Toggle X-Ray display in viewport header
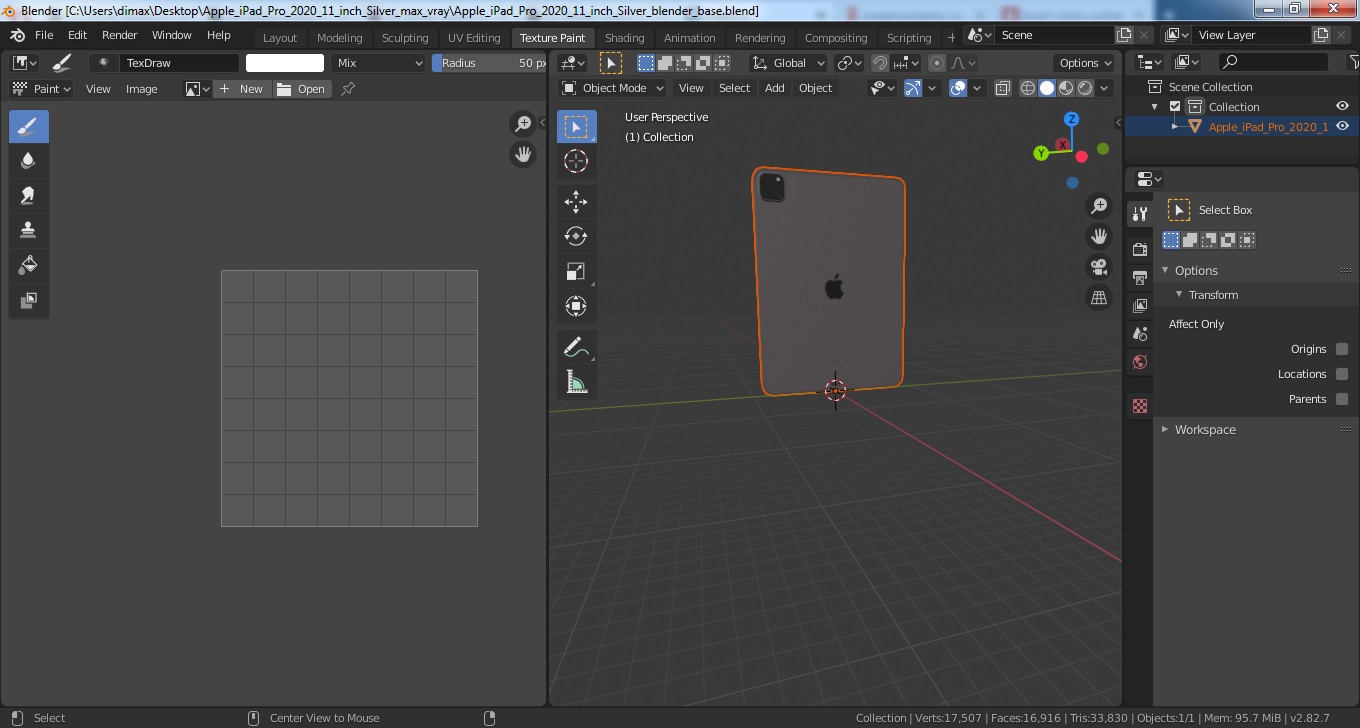 (1003, 88)
